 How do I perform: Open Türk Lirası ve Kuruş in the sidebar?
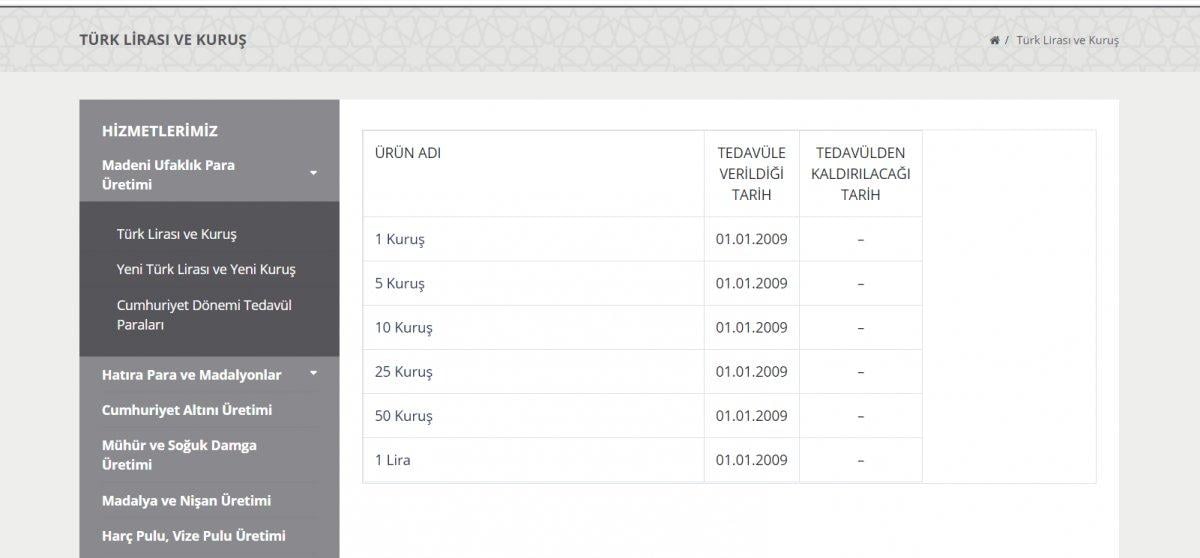[176, 234]
